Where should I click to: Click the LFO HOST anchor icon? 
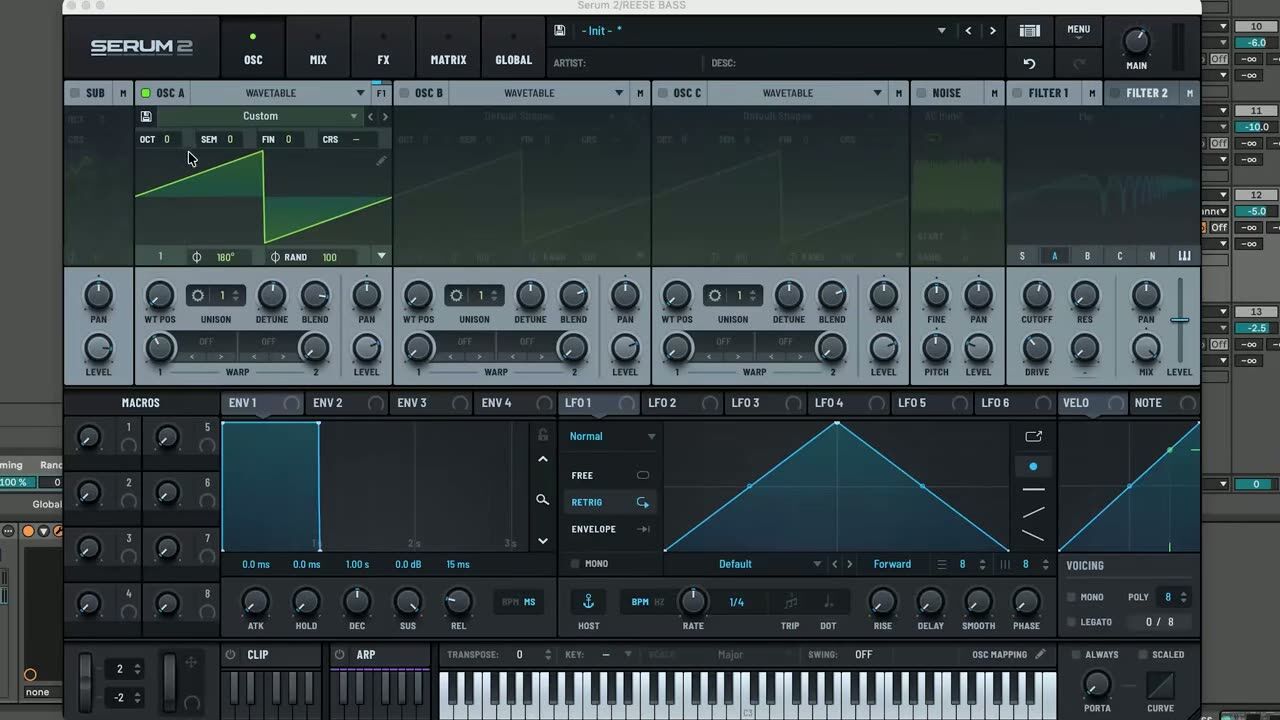tap(589, 601)
